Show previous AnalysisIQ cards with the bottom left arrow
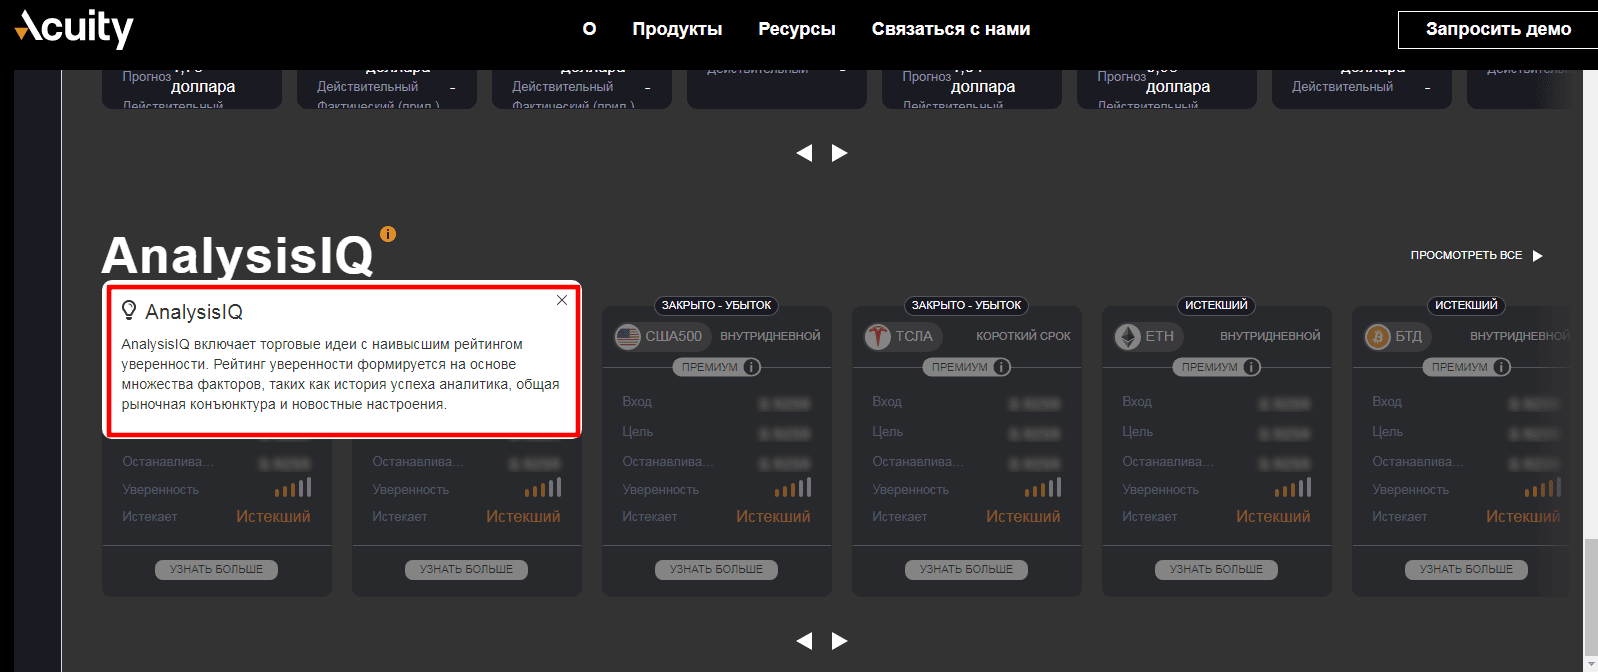 pyautogui.click(x=804, y=641)
